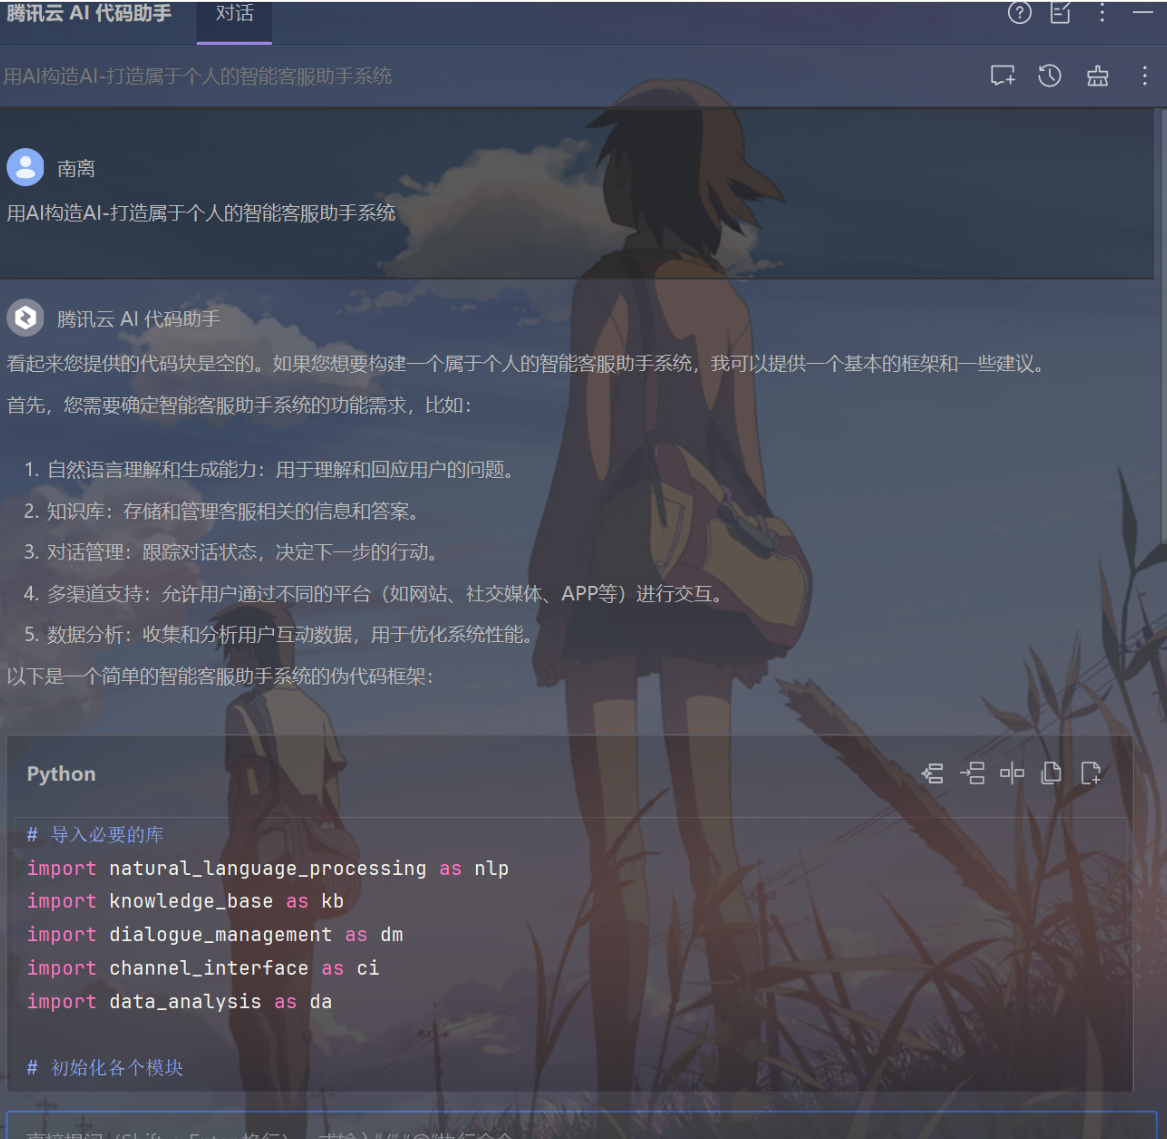Show diff compare icon in Python block

click(x=1011, y=773)
